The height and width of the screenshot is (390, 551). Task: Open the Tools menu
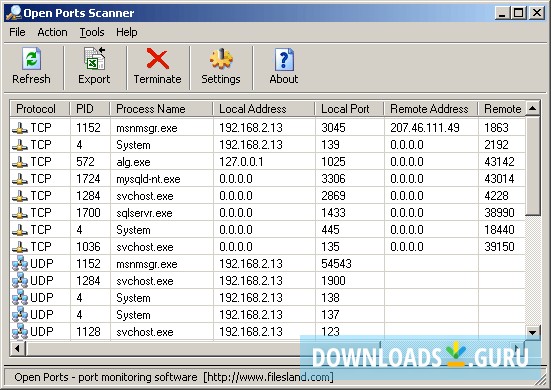(x=92, y=32)
